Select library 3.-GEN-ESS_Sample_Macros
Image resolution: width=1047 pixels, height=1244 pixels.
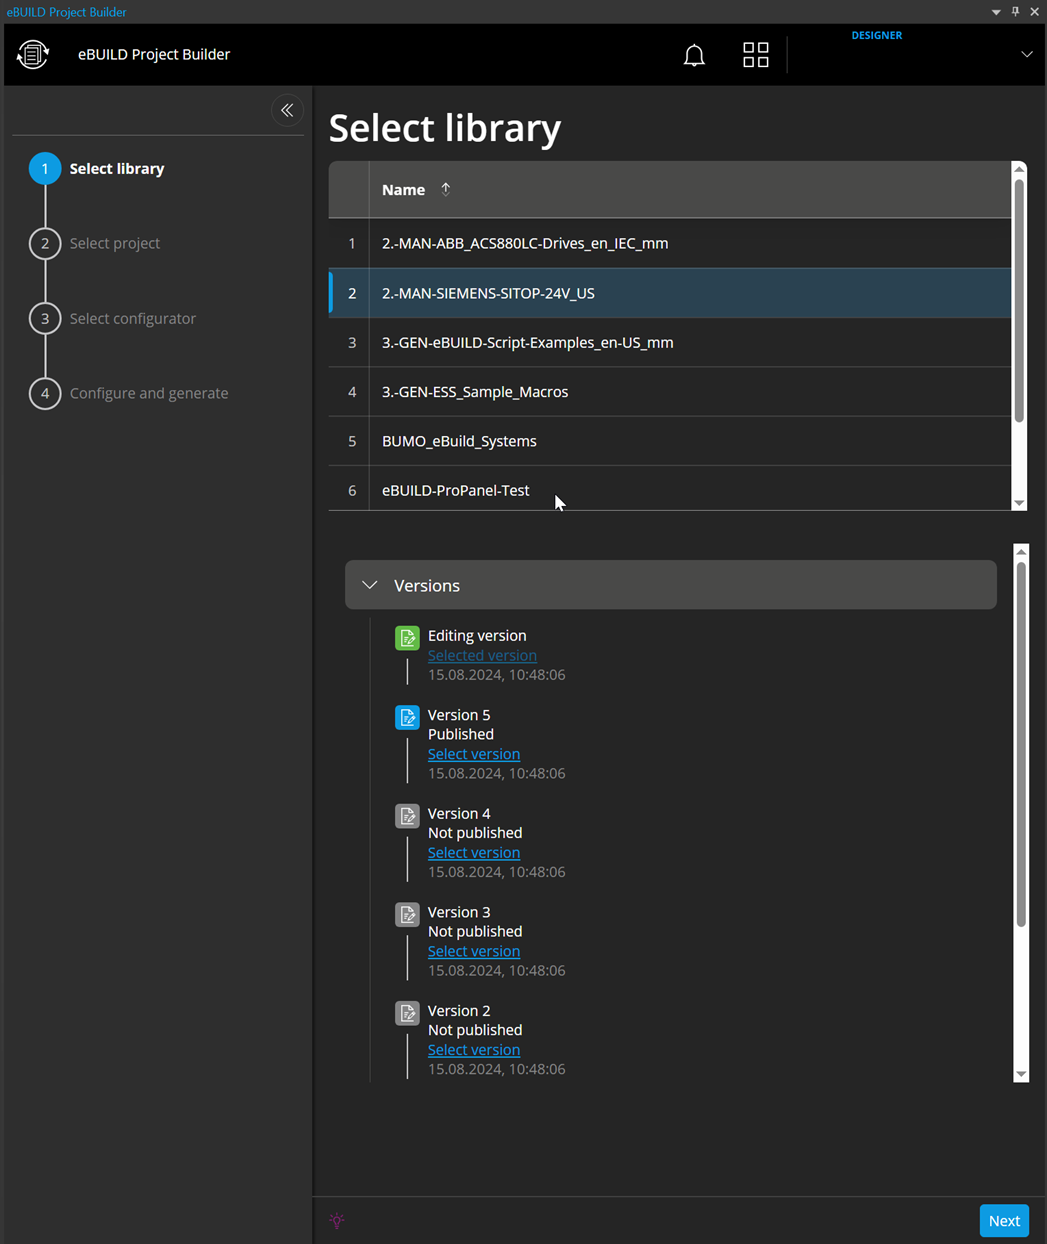tap(670, 391)
